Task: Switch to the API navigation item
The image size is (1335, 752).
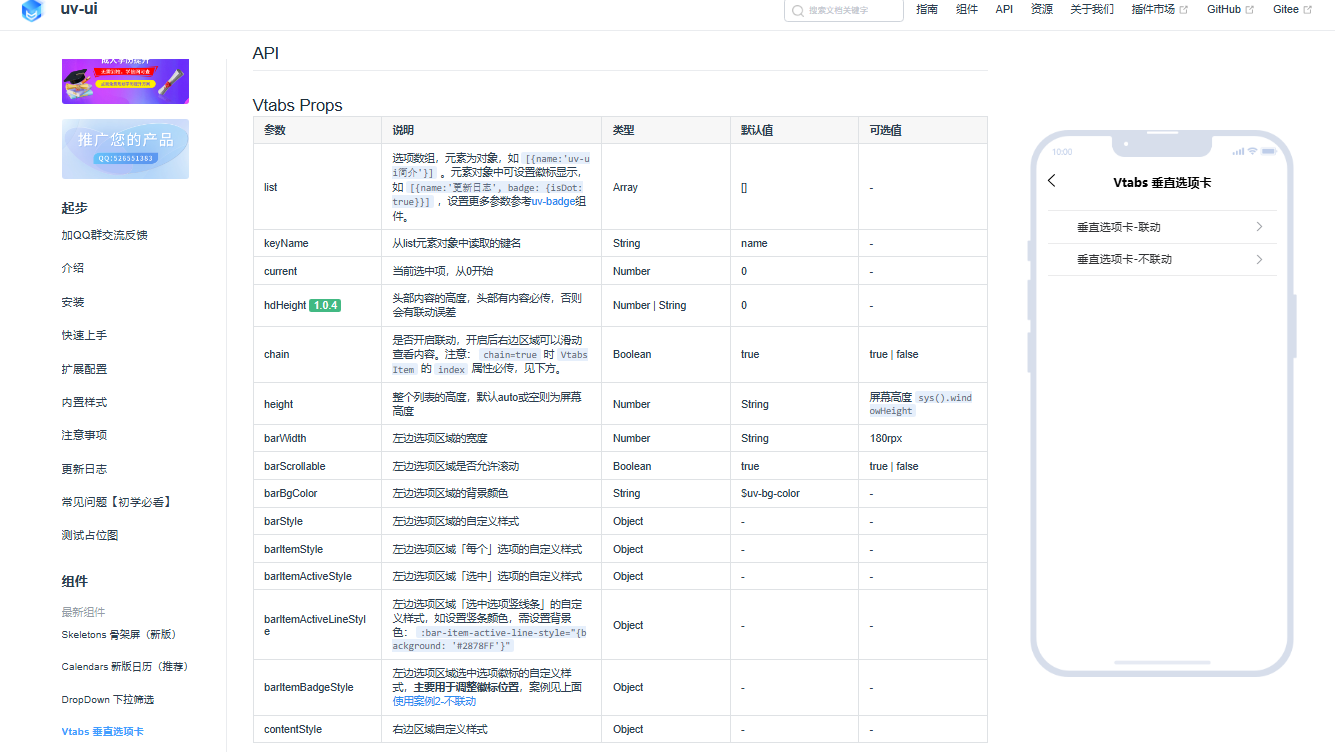Action: click(x=1003, y=9)
